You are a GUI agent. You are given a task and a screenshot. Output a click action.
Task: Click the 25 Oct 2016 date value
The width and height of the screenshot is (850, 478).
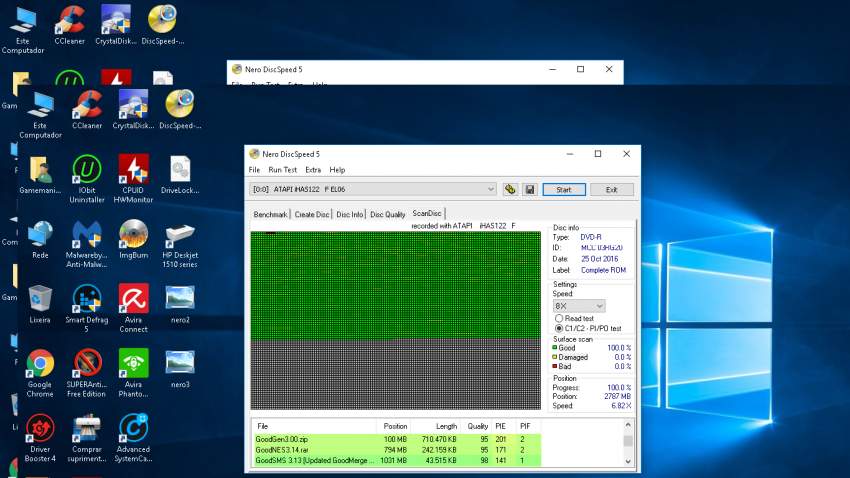599,259
